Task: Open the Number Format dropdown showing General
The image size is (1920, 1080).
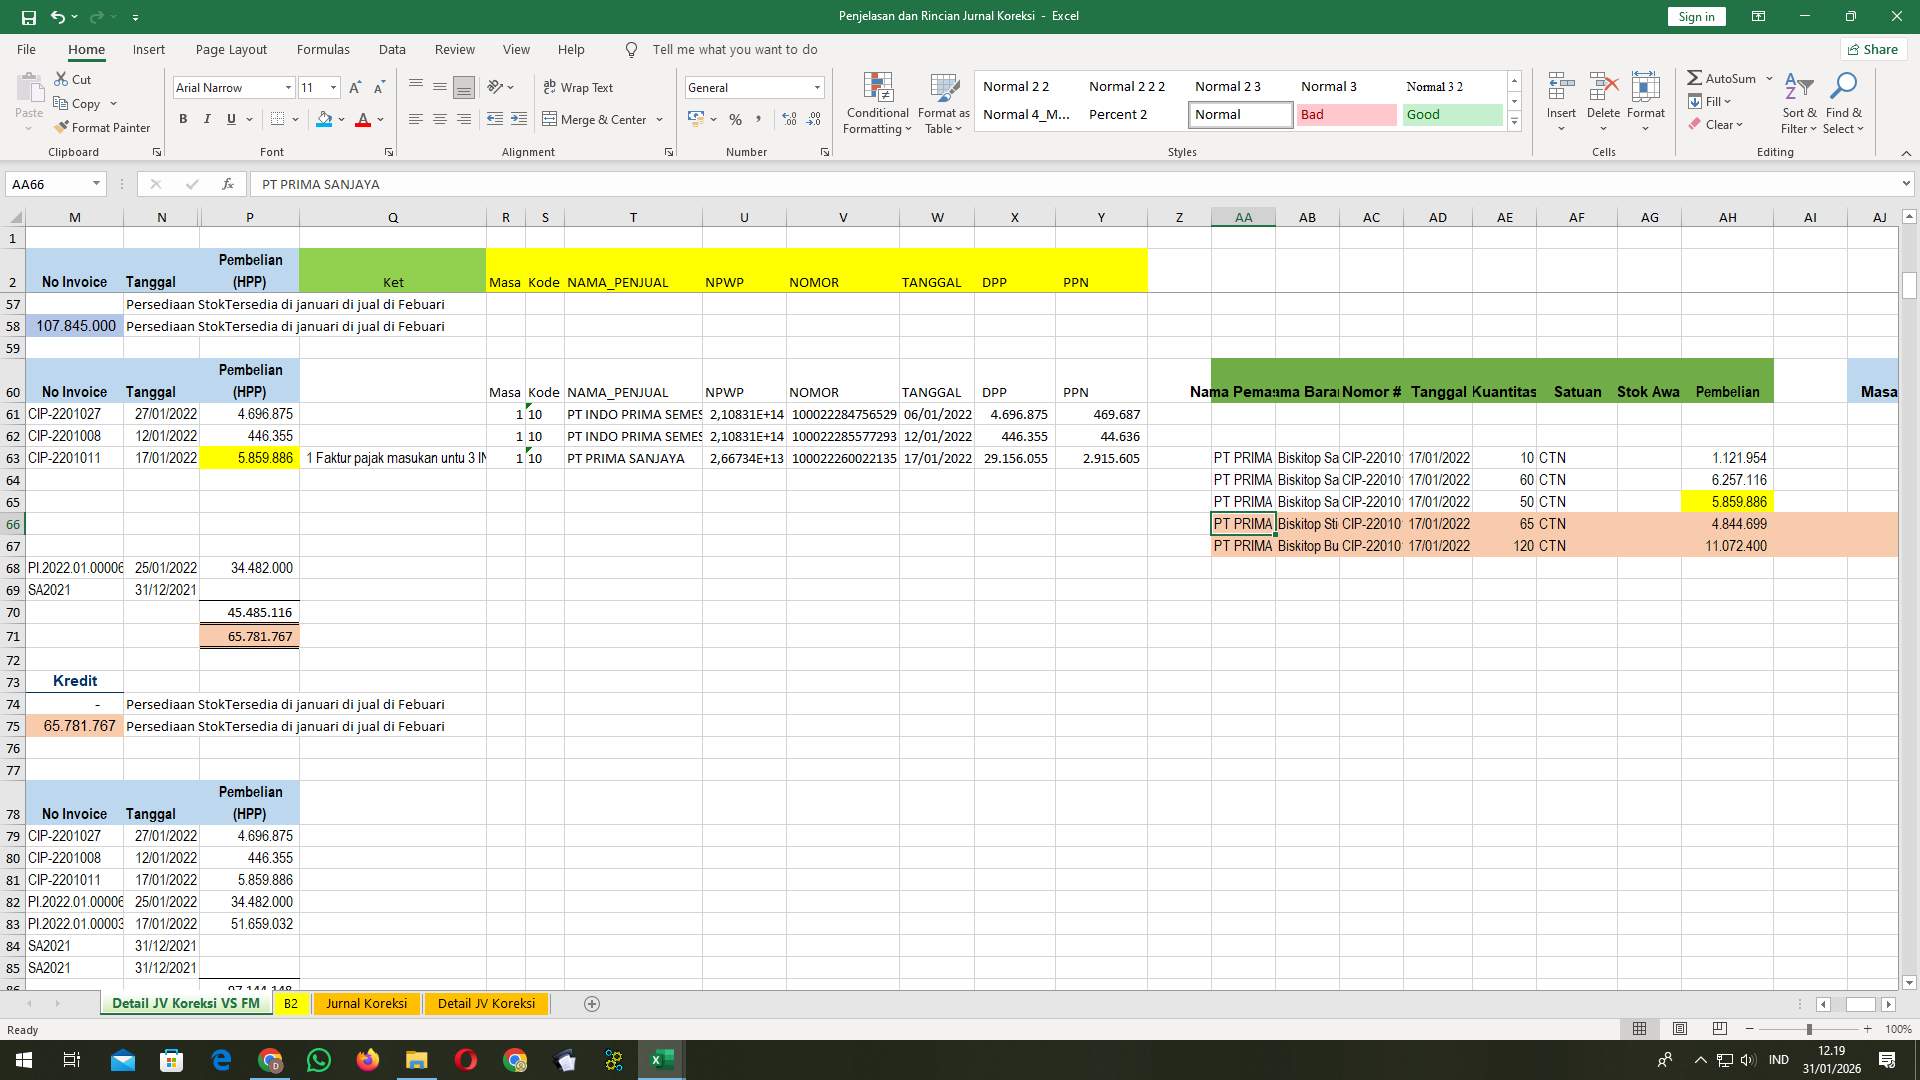Action: click(x=815, y=87)
